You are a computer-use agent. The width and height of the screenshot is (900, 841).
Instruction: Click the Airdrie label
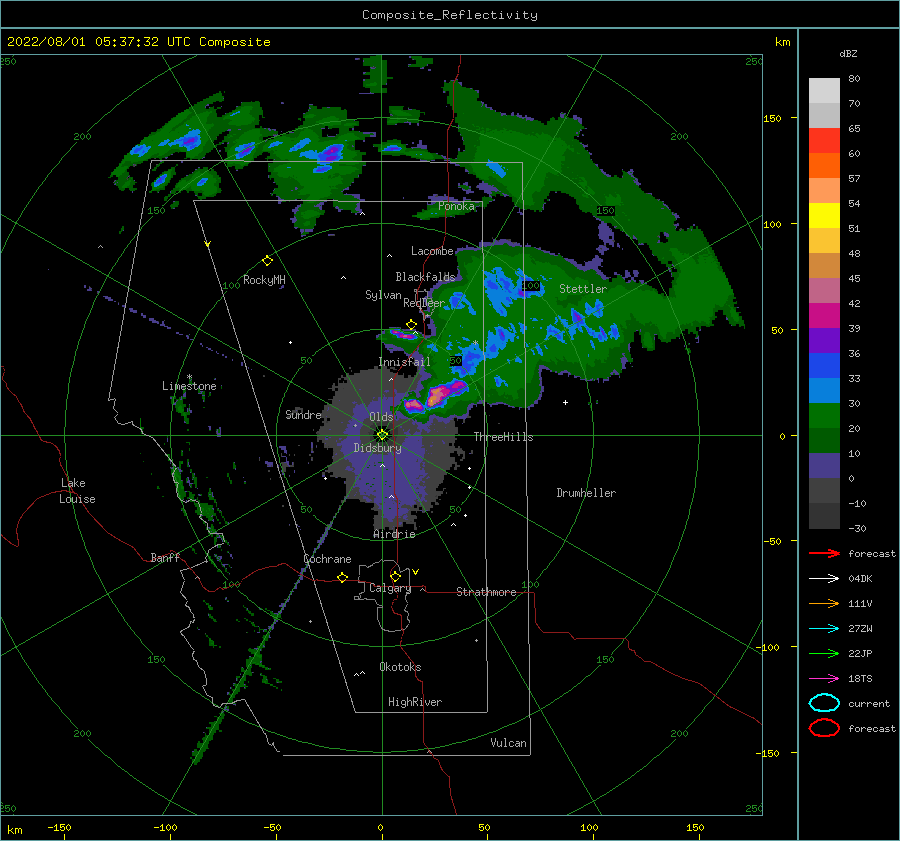point(394,534)
